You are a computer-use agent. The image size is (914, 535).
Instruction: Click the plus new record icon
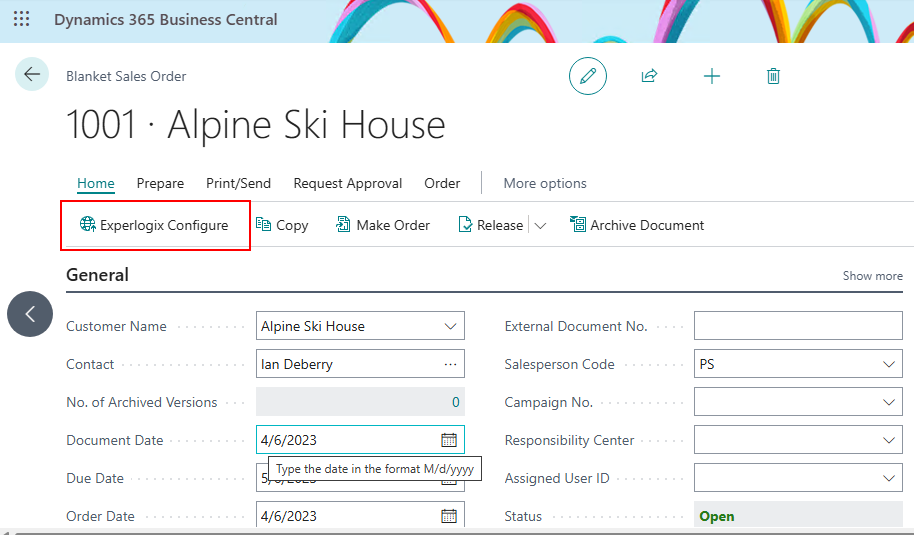click(712, 76)
